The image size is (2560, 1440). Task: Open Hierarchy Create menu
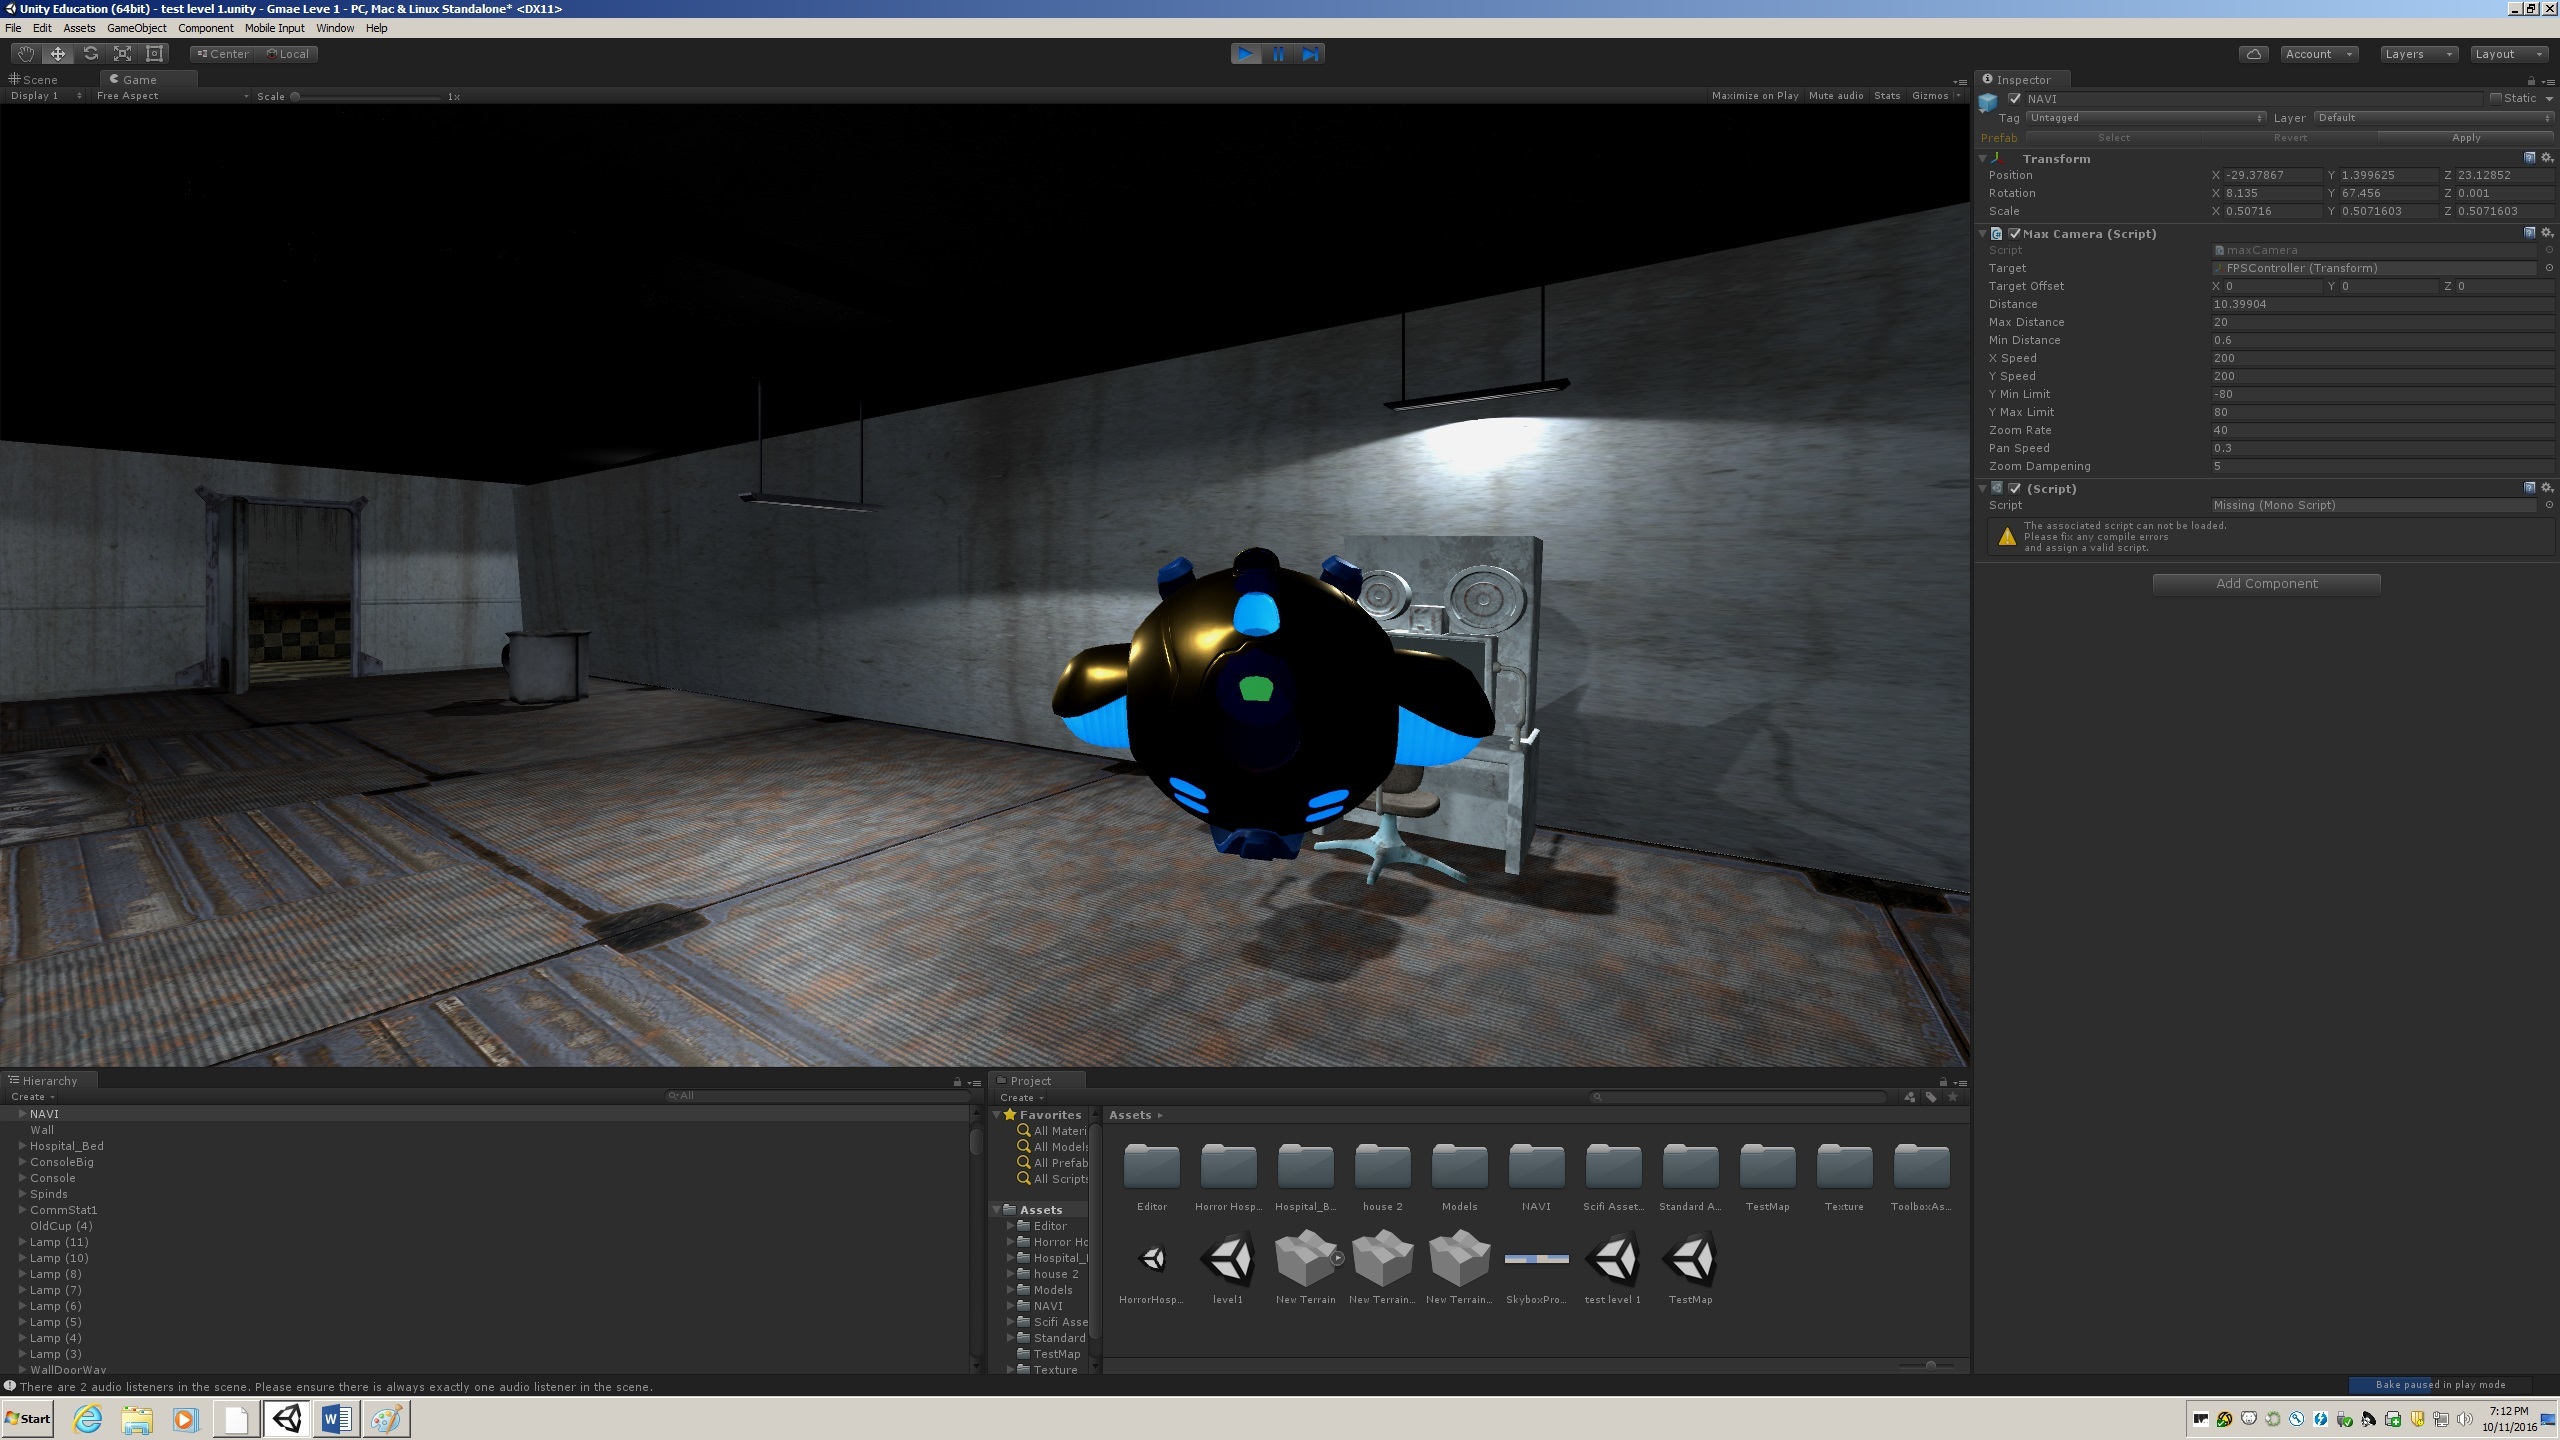click(33, 1097)
